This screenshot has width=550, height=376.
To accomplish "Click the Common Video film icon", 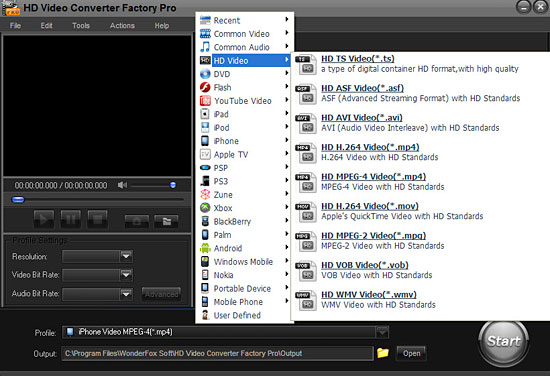I will pyautogui.click(x=205, y=34).
